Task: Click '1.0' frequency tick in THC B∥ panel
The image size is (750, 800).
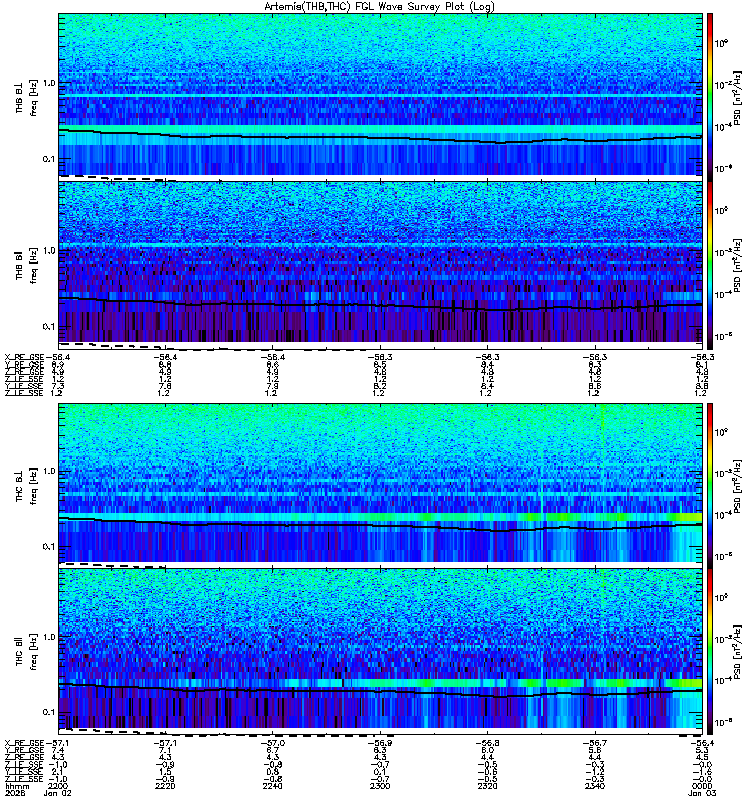Action: pyautogui.click(x=49, y=637)
